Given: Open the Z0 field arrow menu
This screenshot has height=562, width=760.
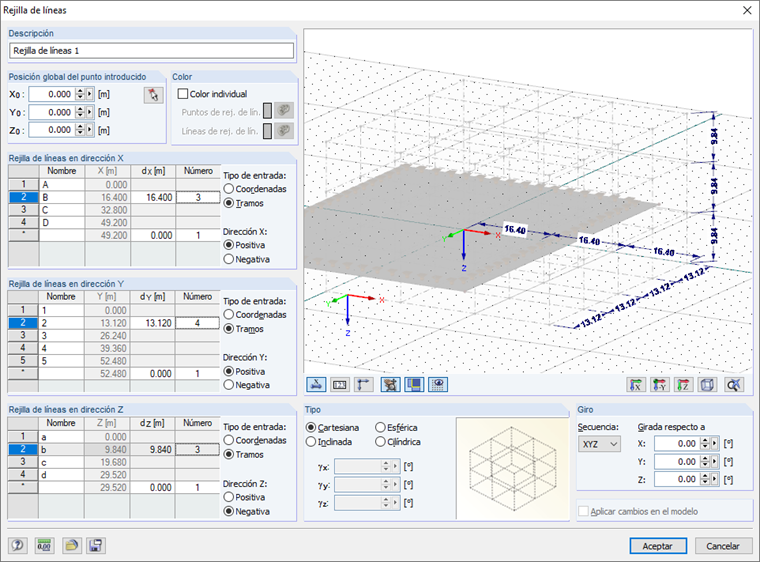Looking at the screenshot, I should [90, 130].
